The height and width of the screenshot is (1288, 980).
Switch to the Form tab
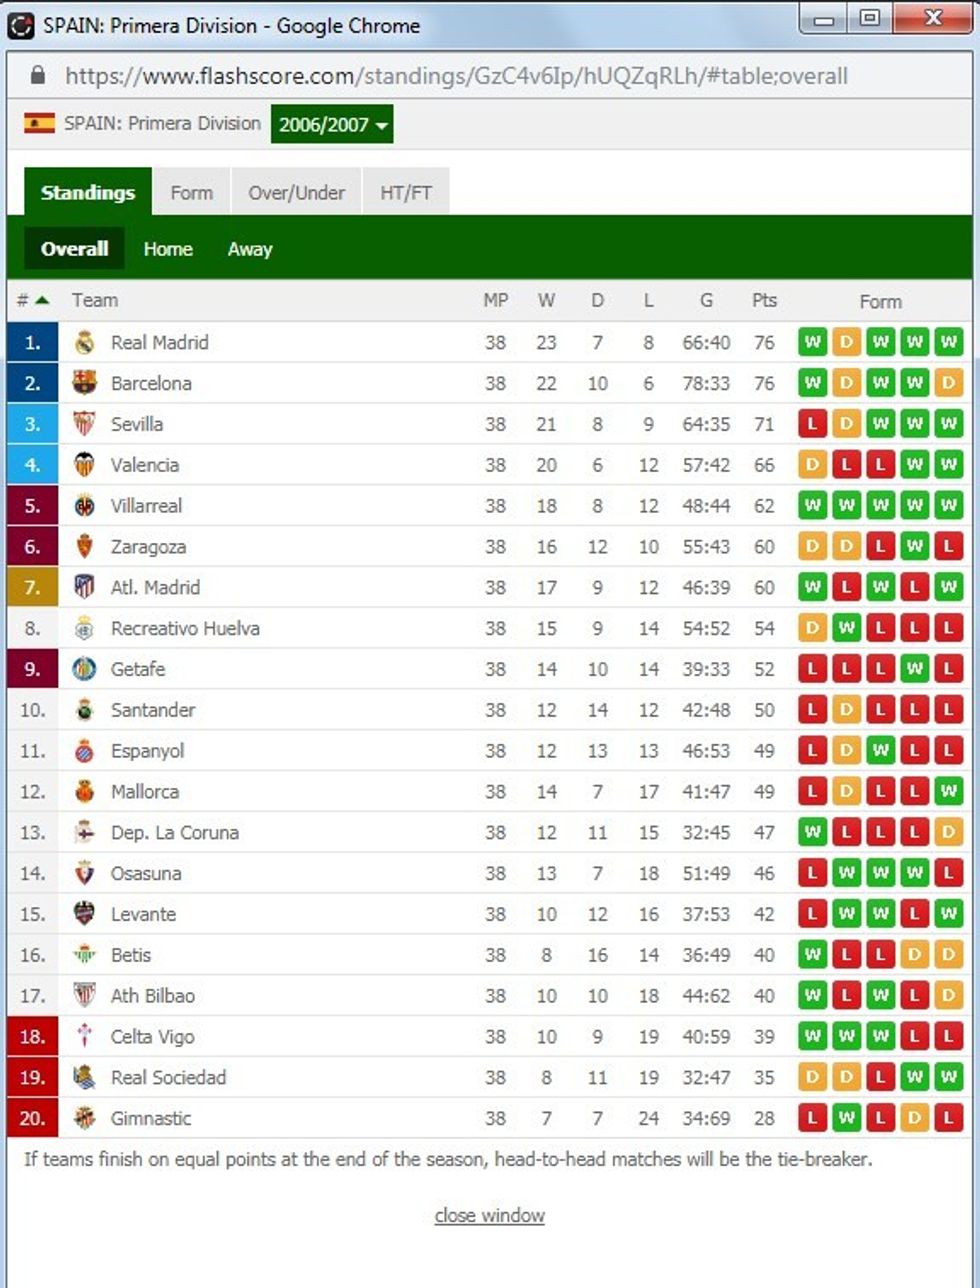pyautogui.click(x=191, y=192)
